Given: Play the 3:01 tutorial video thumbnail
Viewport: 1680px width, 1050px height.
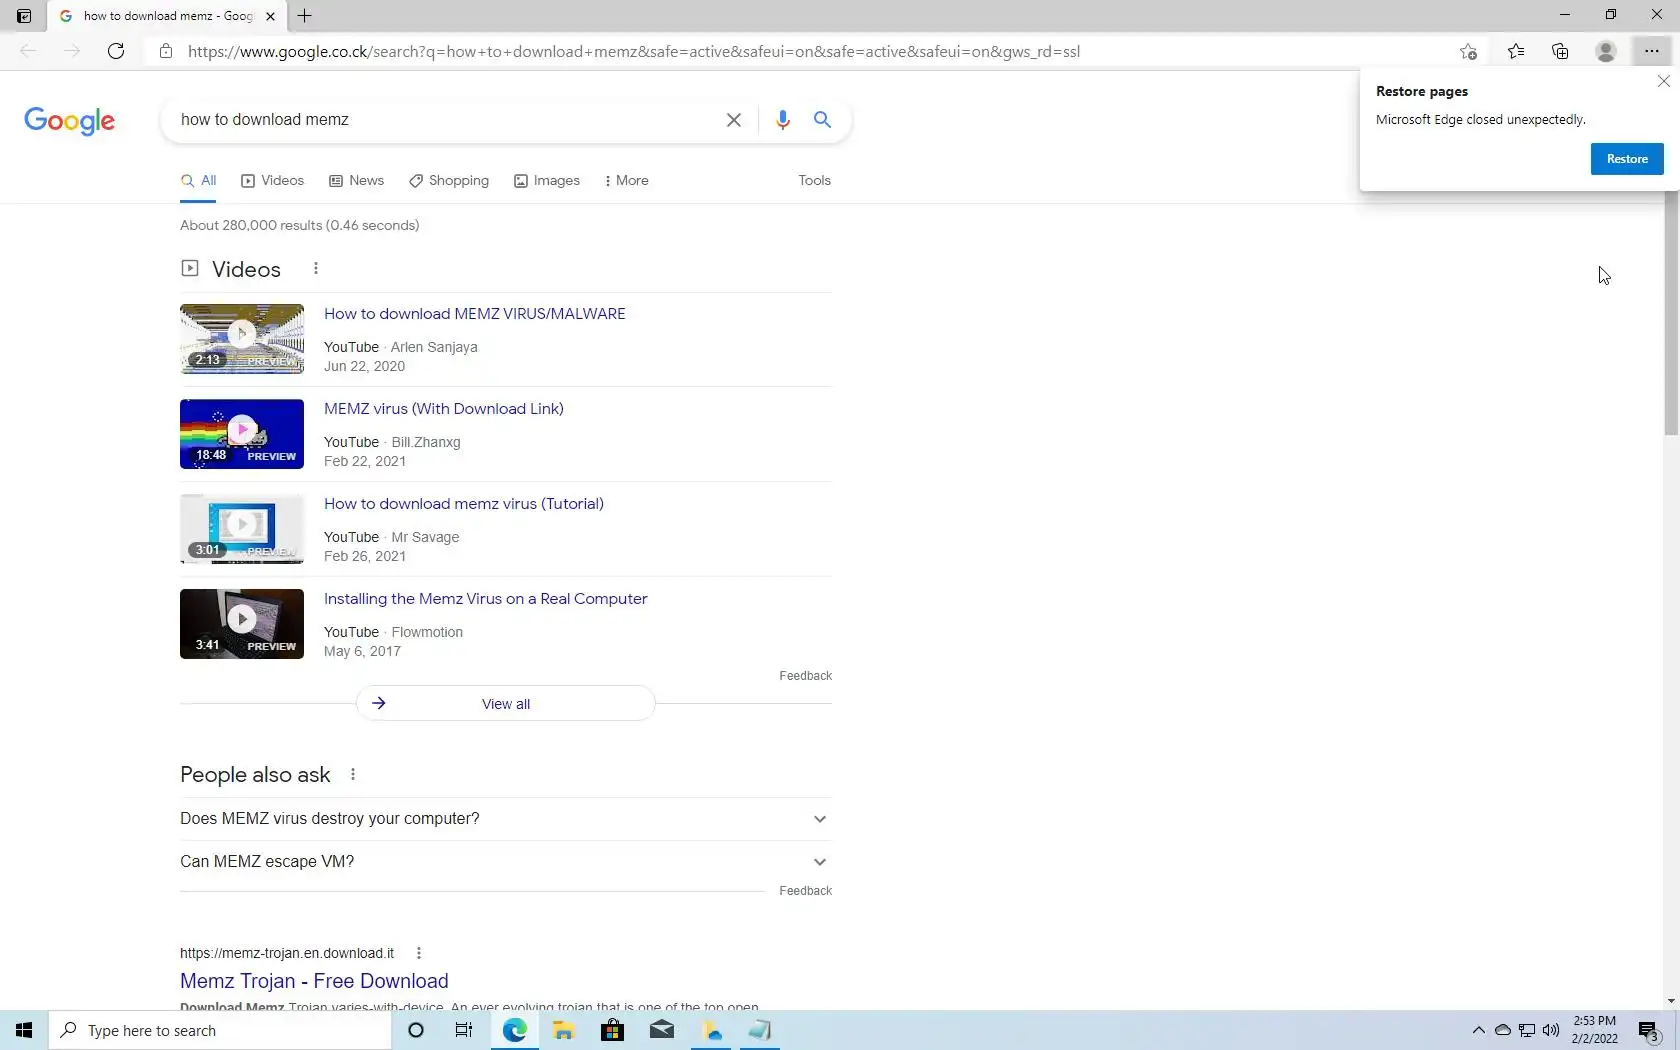Looking at the screenshot, I should coord(242,529).
